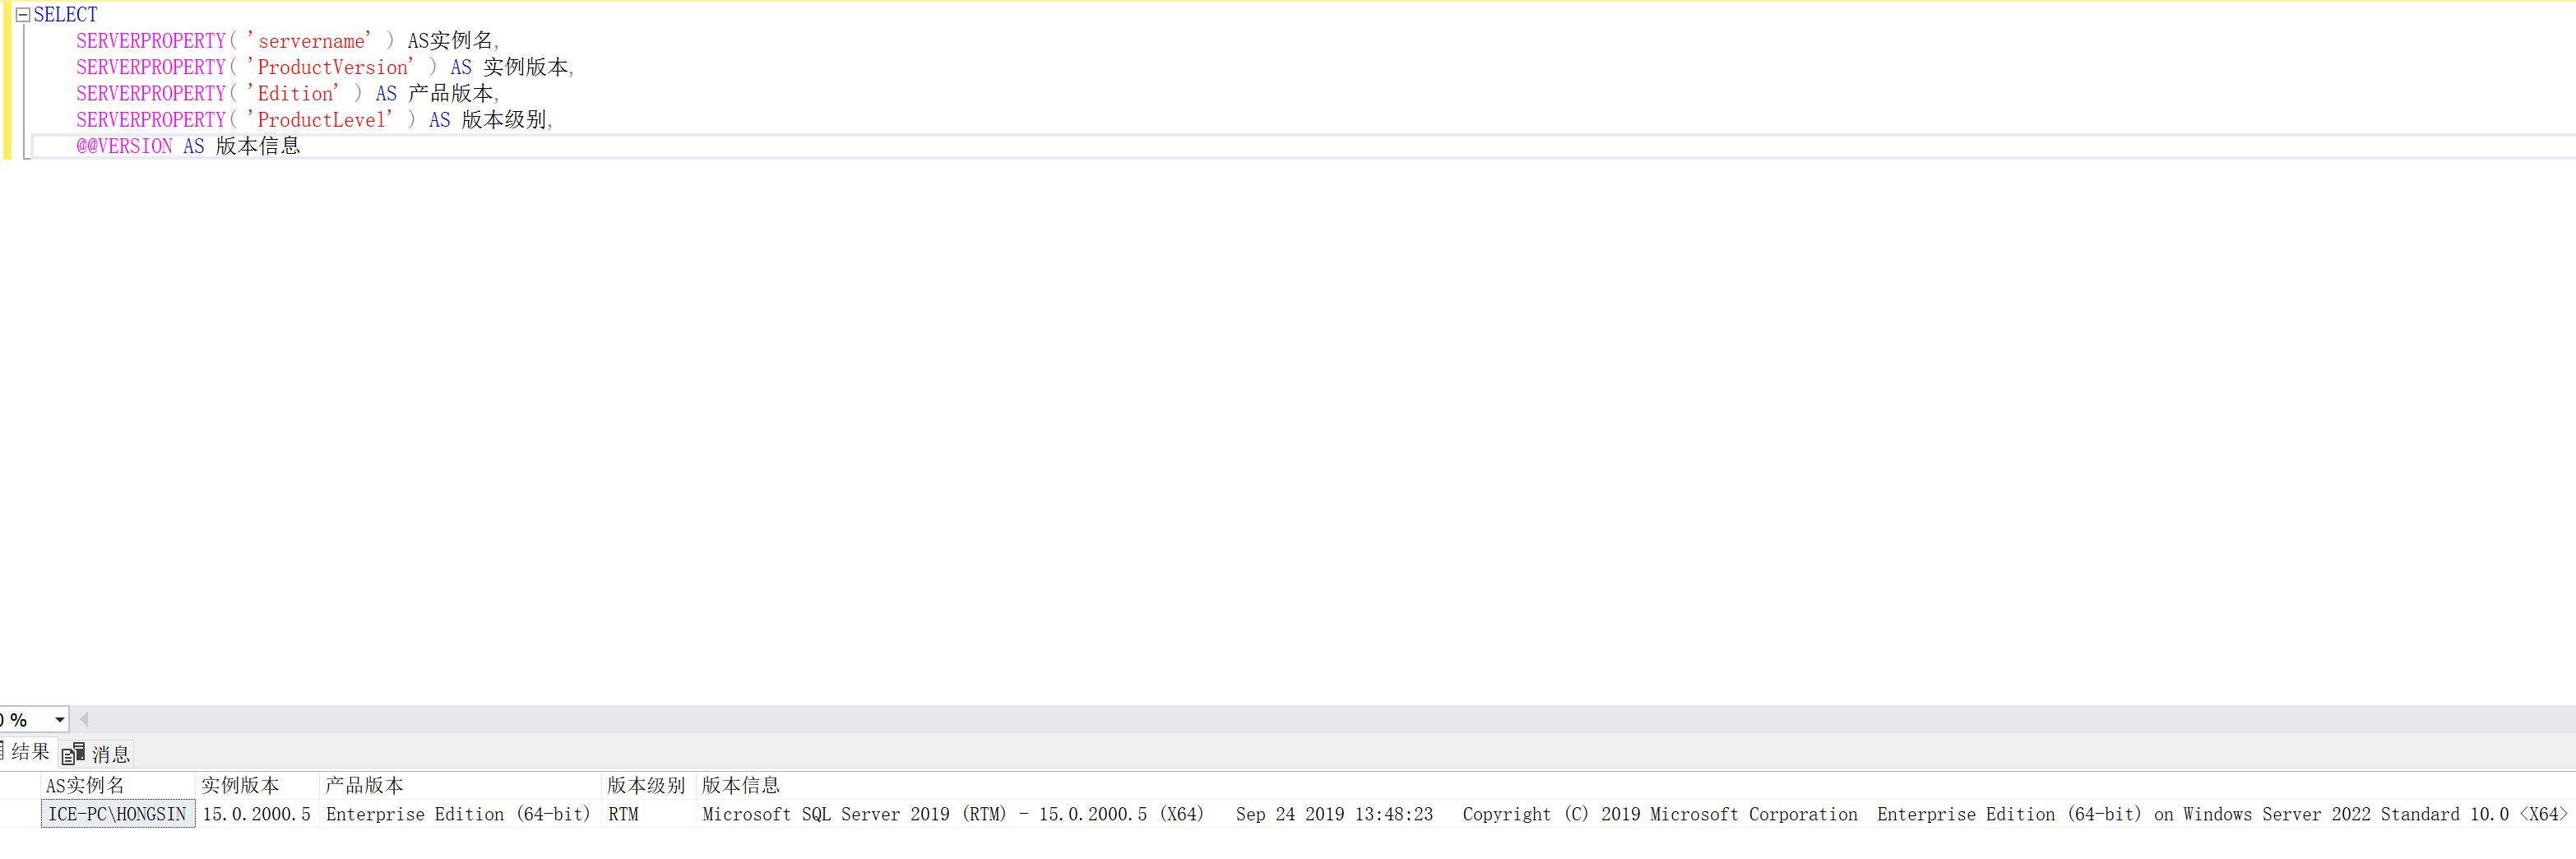Switch to the 结果 results tab

point(28,752)
